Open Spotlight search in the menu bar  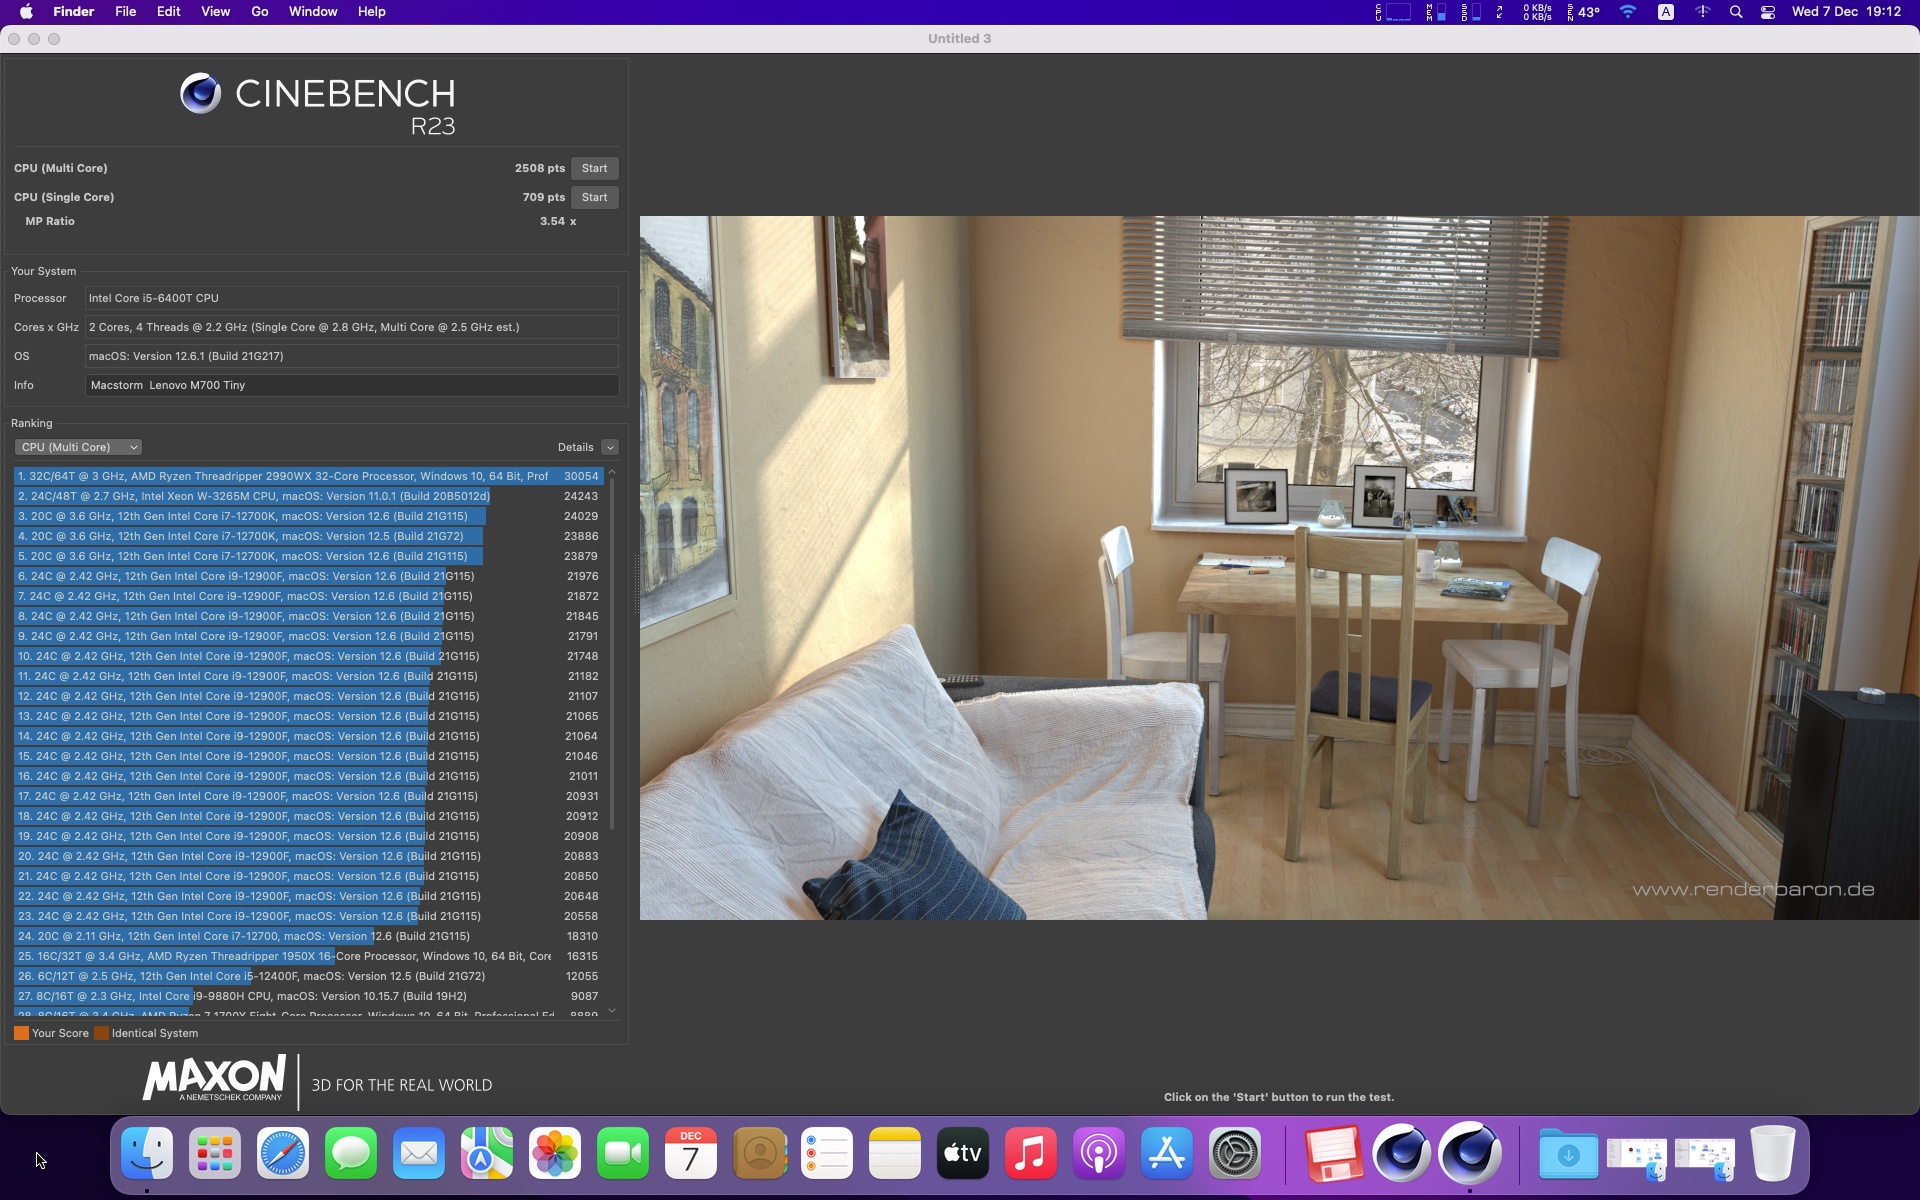[1736, 12]
